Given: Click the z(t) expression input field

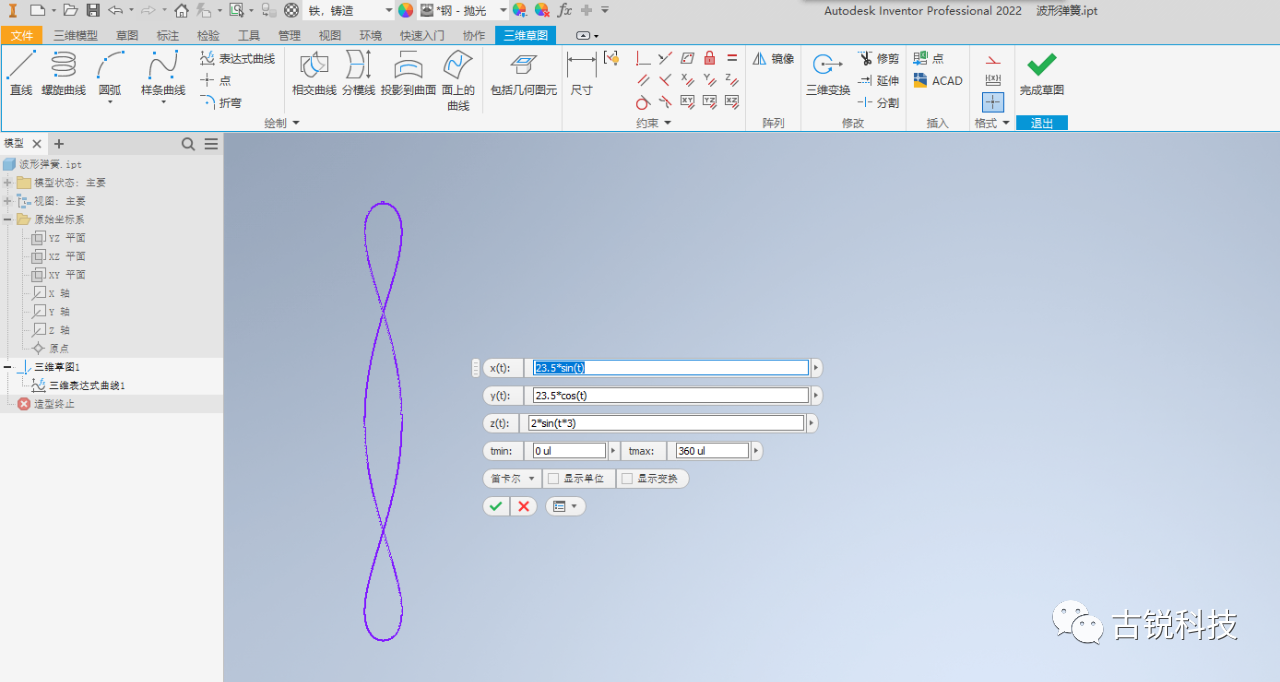Looking at the screenshot, I should pos(666,423).
